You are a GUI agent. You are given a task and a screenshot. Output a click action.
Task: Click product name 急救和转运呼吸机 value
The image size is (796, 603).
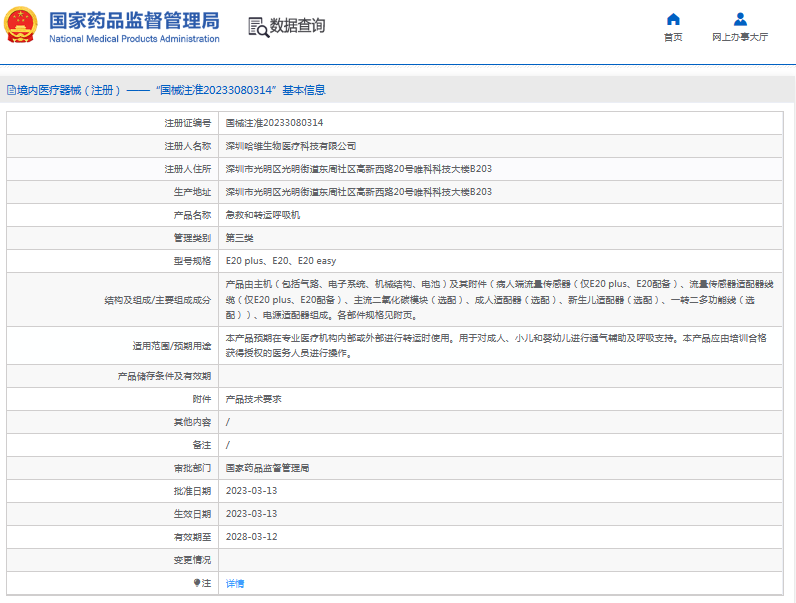click(x=262, y=215)
